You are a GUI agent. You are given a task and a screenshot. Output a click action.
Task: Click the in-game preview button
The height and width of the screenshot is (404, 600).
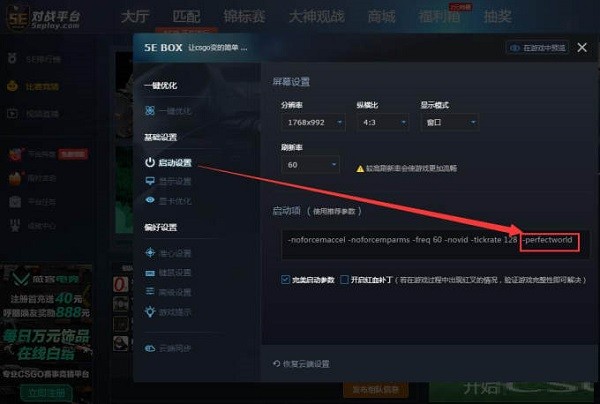537,48
